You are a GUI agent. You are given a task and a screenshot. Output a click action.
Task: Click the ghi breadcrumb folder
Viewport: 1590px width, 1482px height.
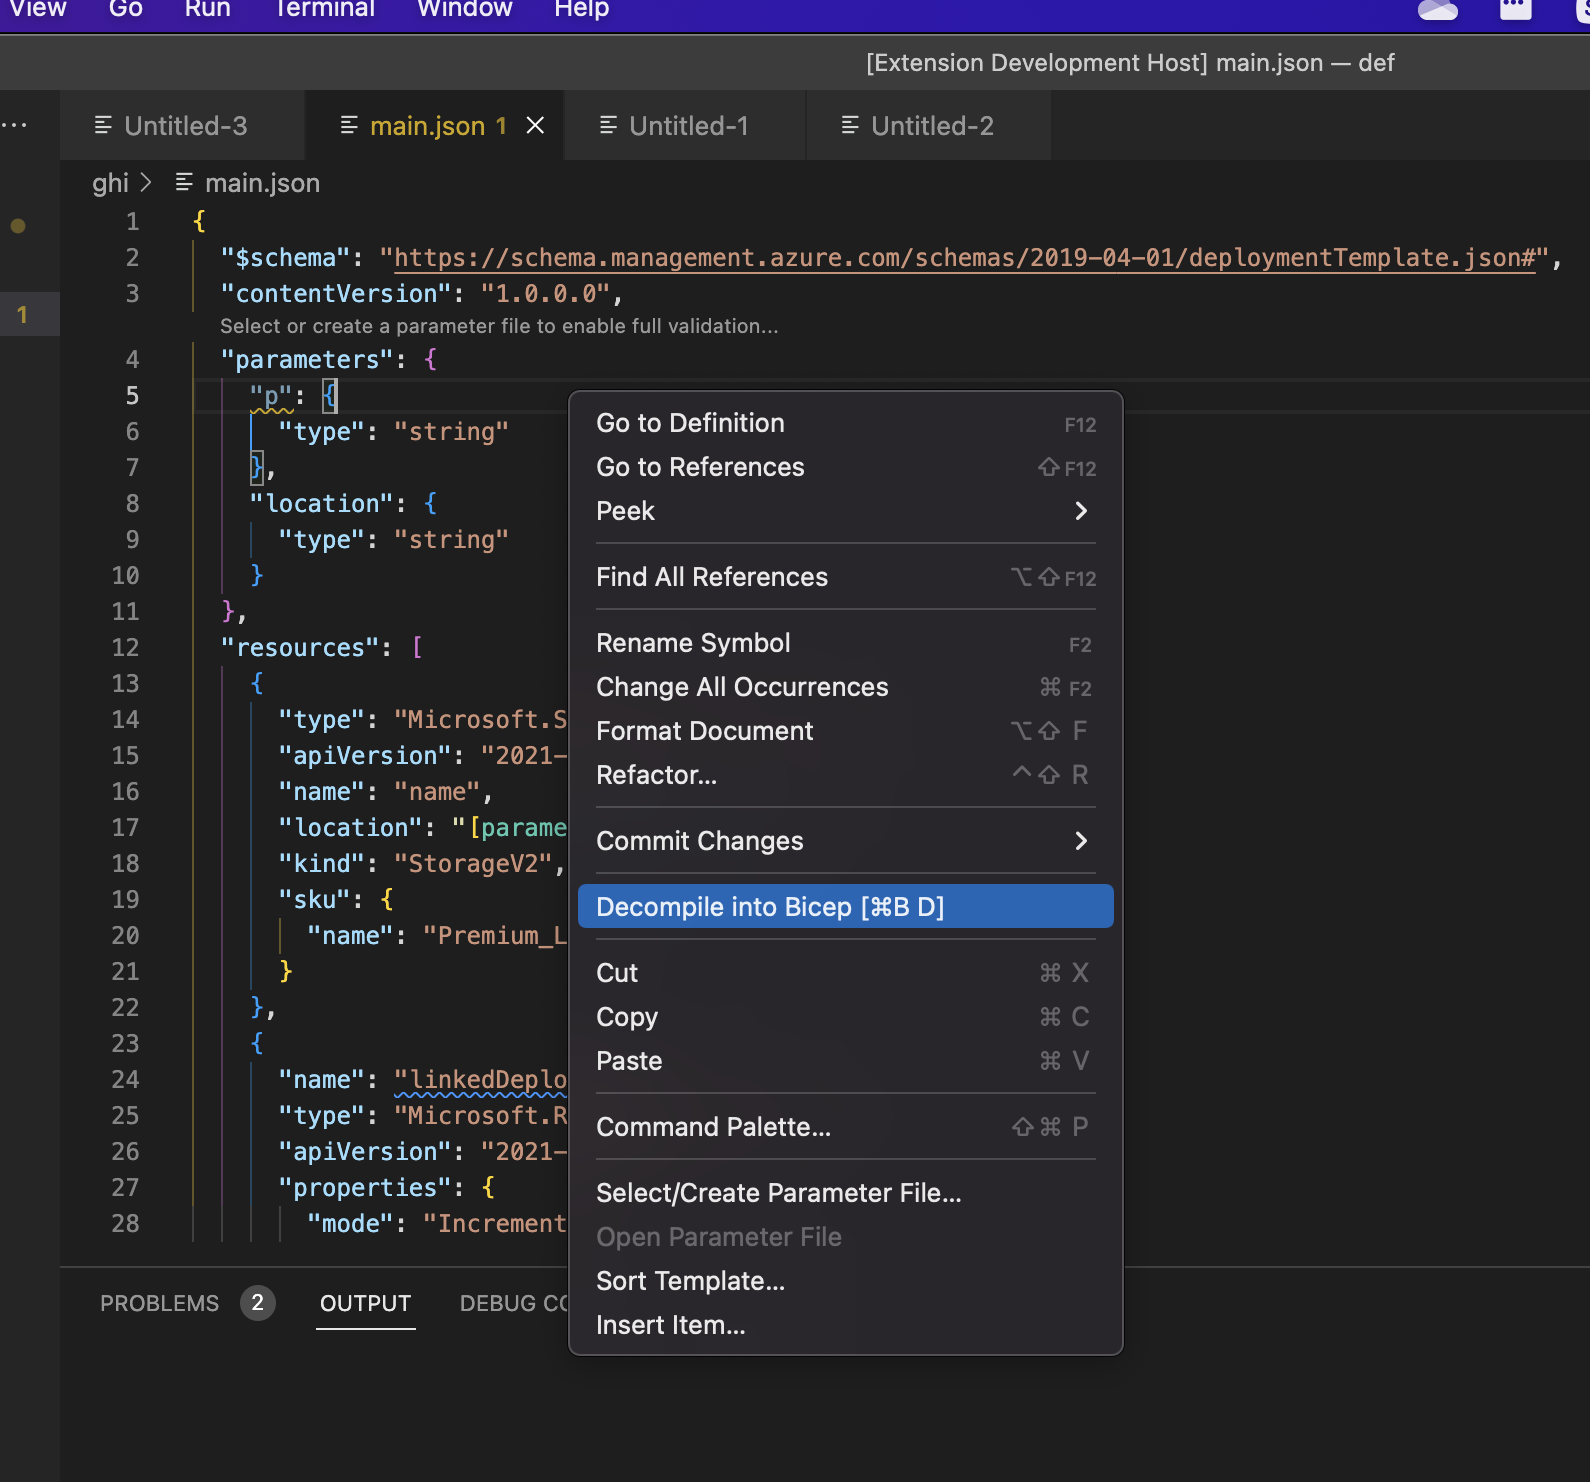click(x=110, y=183)
